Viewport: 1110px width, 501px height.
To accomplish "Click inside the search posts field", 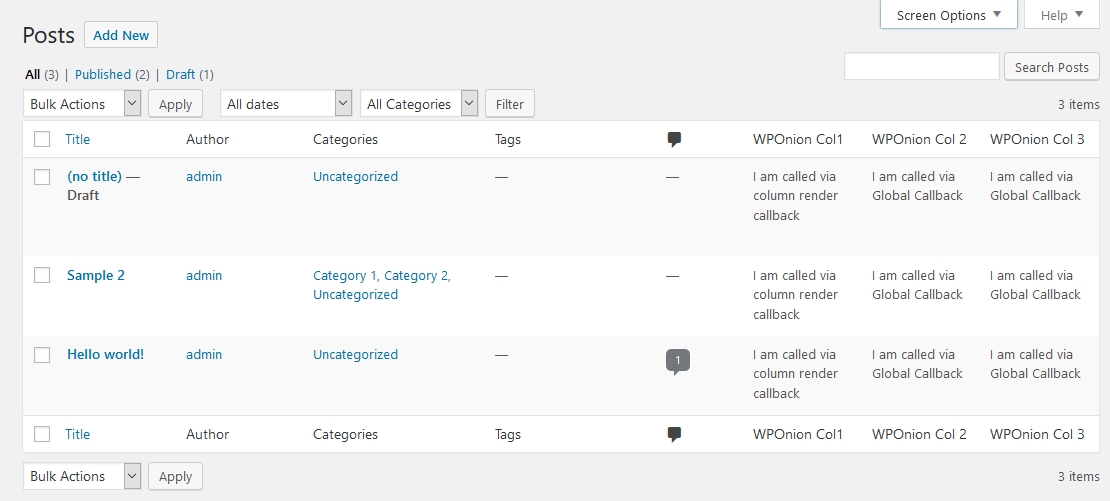I will click(x=921, y=67).
